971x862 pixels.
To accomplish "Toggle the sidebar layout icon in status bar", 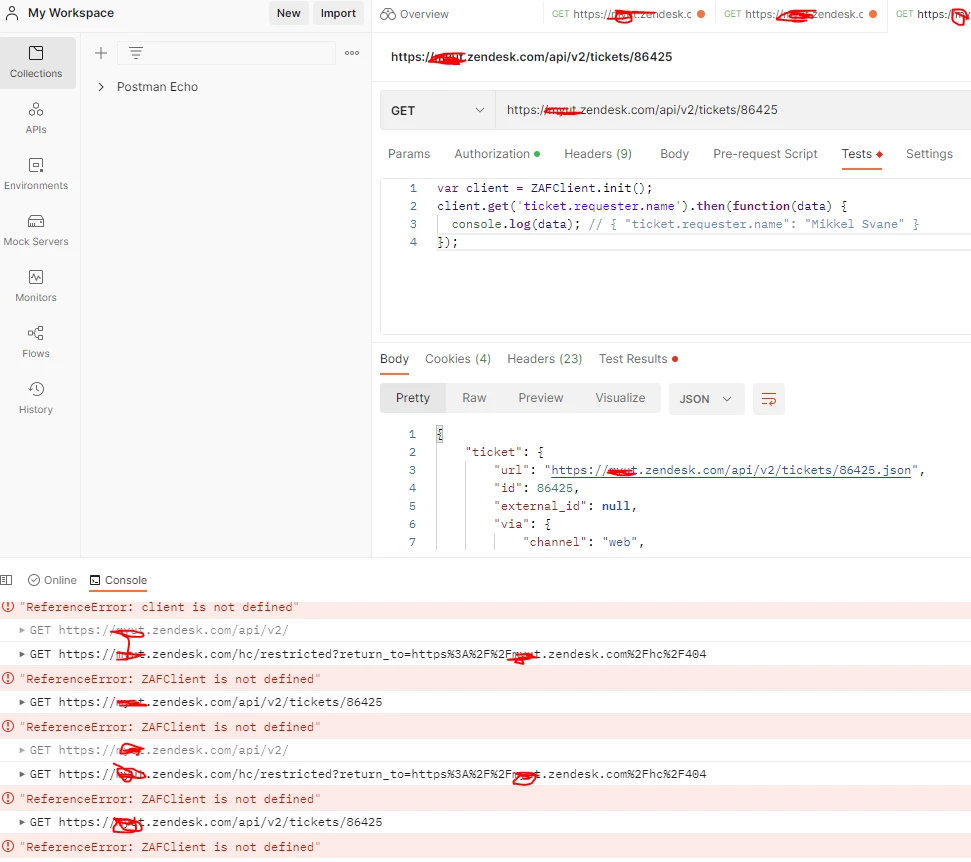I will [x=6, y=580].
